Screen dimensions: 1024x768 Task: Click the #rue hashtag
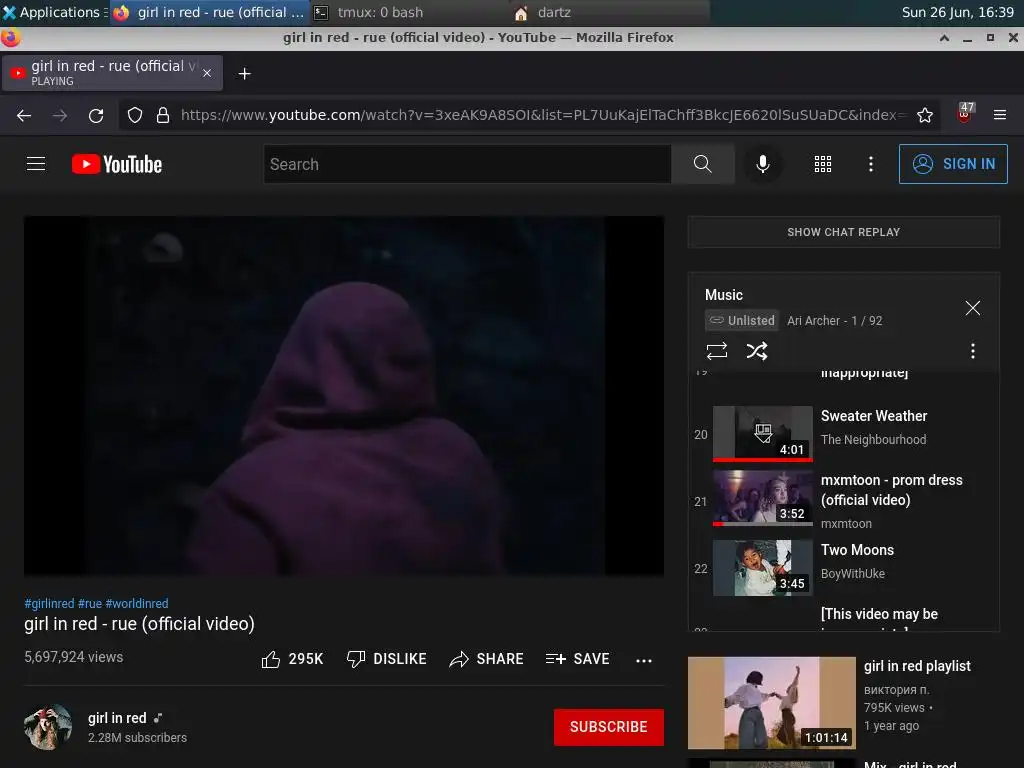coord(89,603)
